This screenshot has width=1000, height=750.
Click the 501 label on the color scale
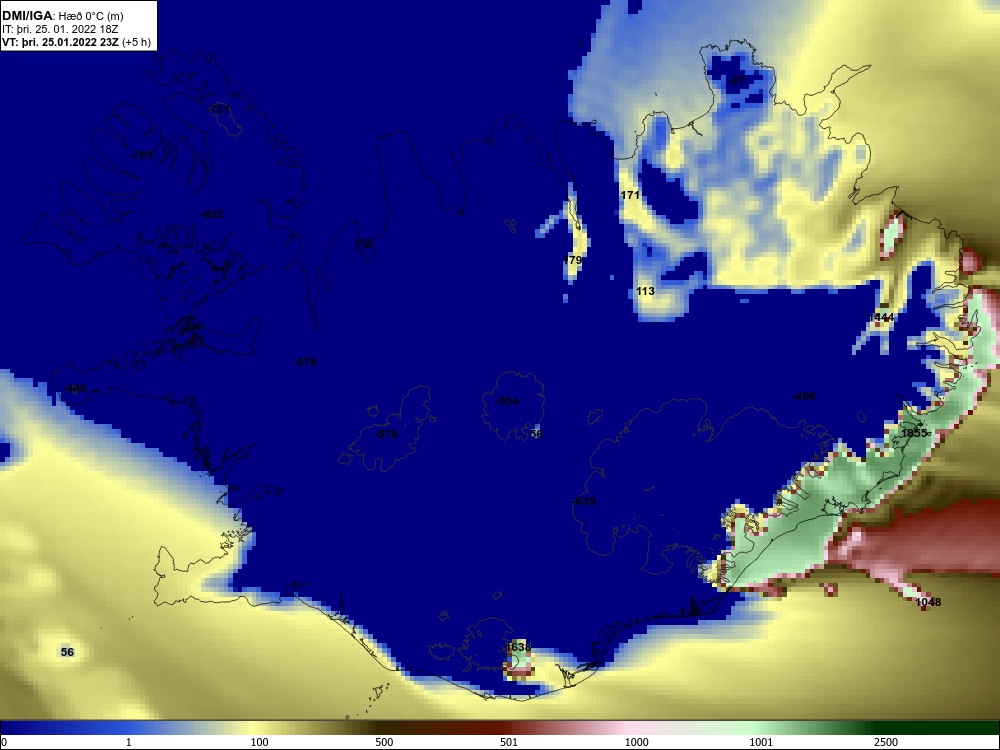(x=508, y=742)
